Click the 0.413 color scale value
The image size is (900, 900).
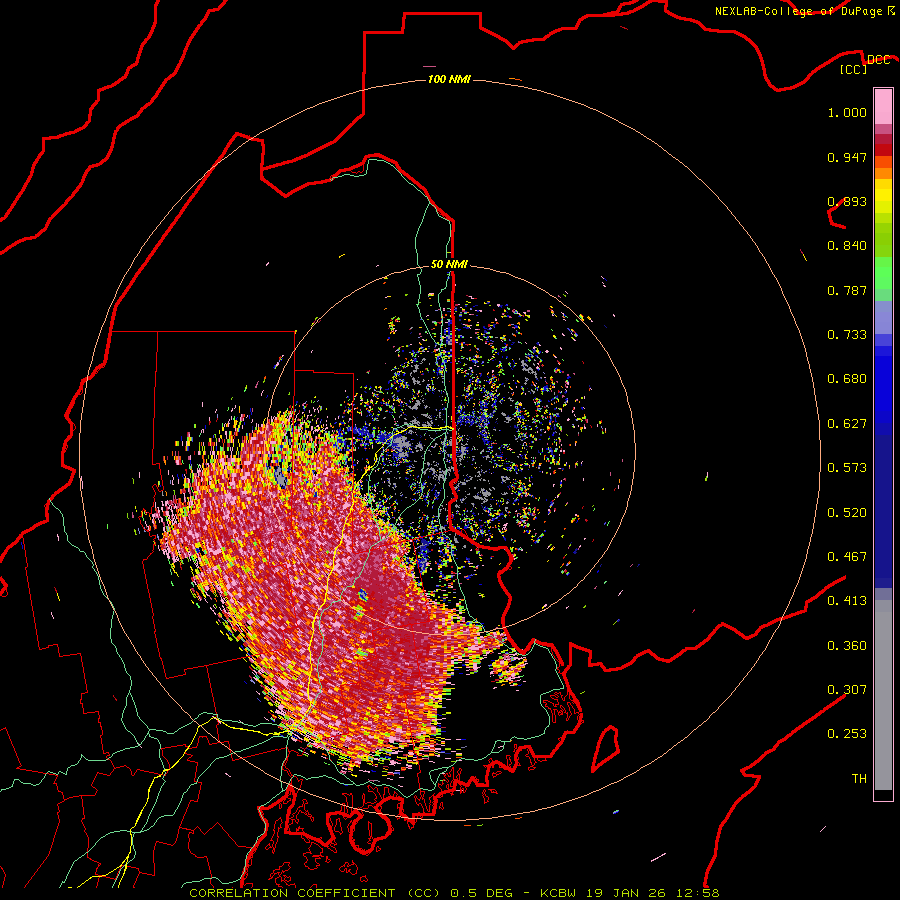point(847,601)
